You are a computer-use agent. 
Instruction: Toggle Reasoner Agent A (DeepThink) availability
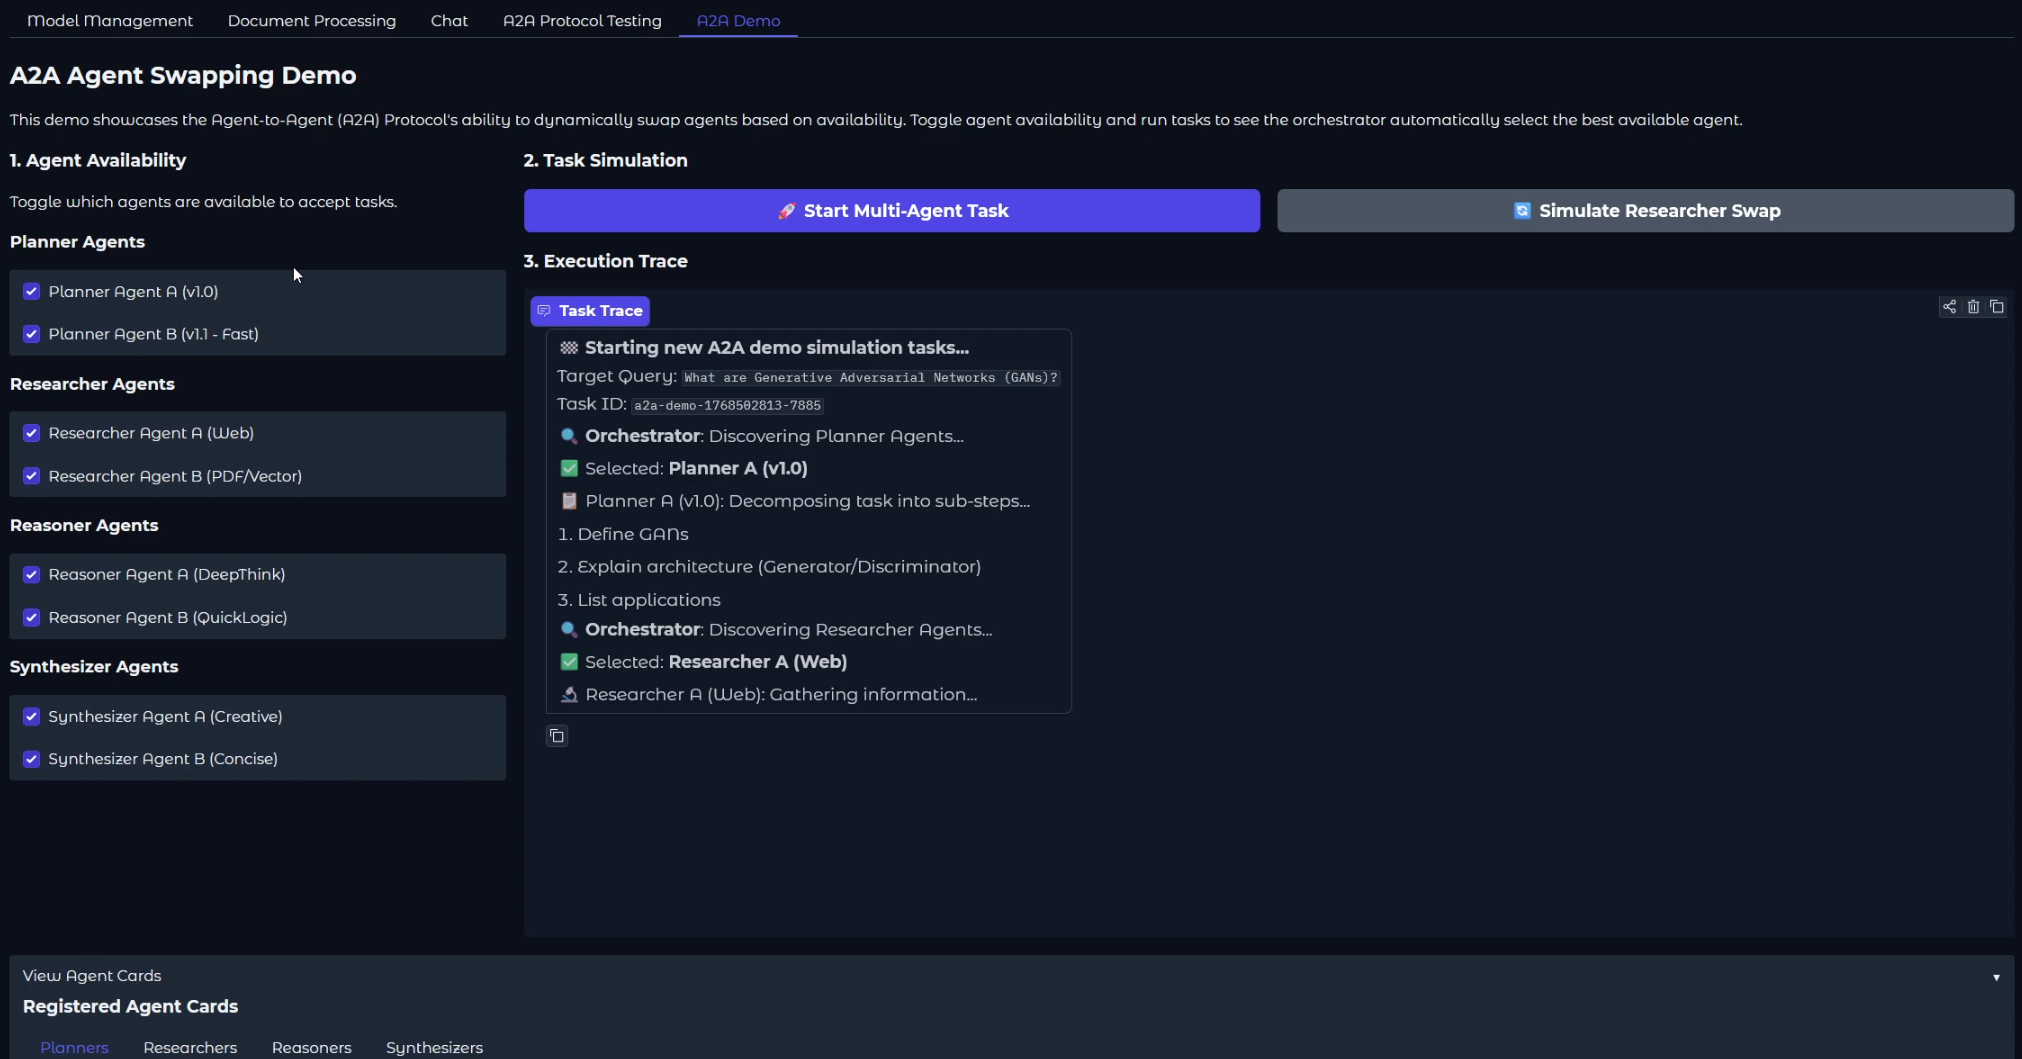31,574
